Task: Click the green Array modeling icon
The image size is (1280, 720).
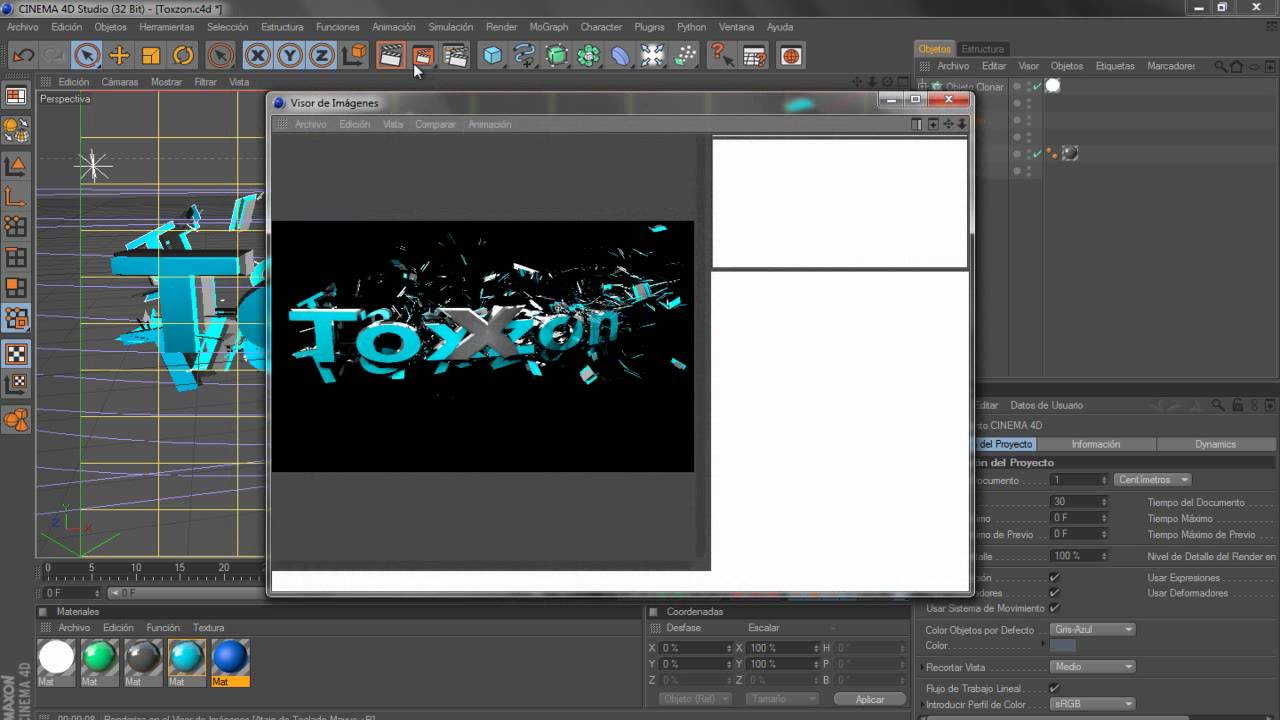Action: pos(589,56)
